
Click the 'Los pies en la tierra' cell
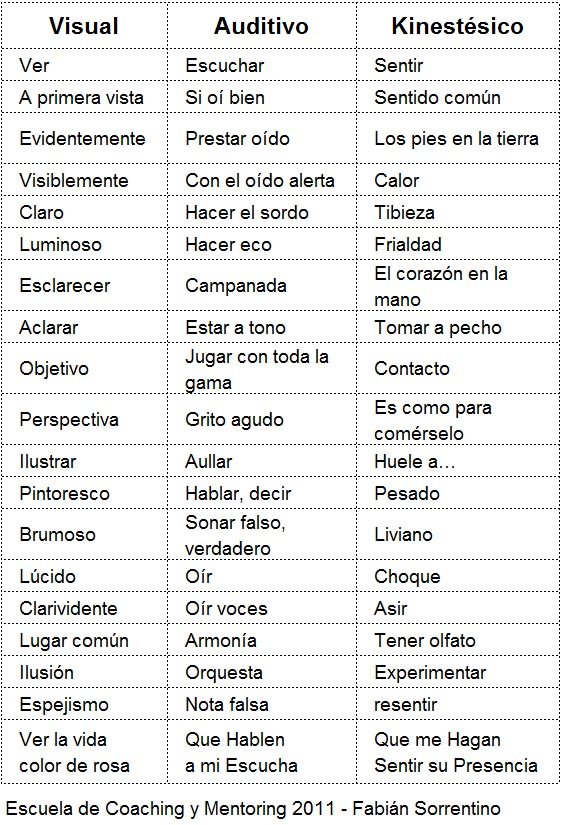click(x=456, y=138)
